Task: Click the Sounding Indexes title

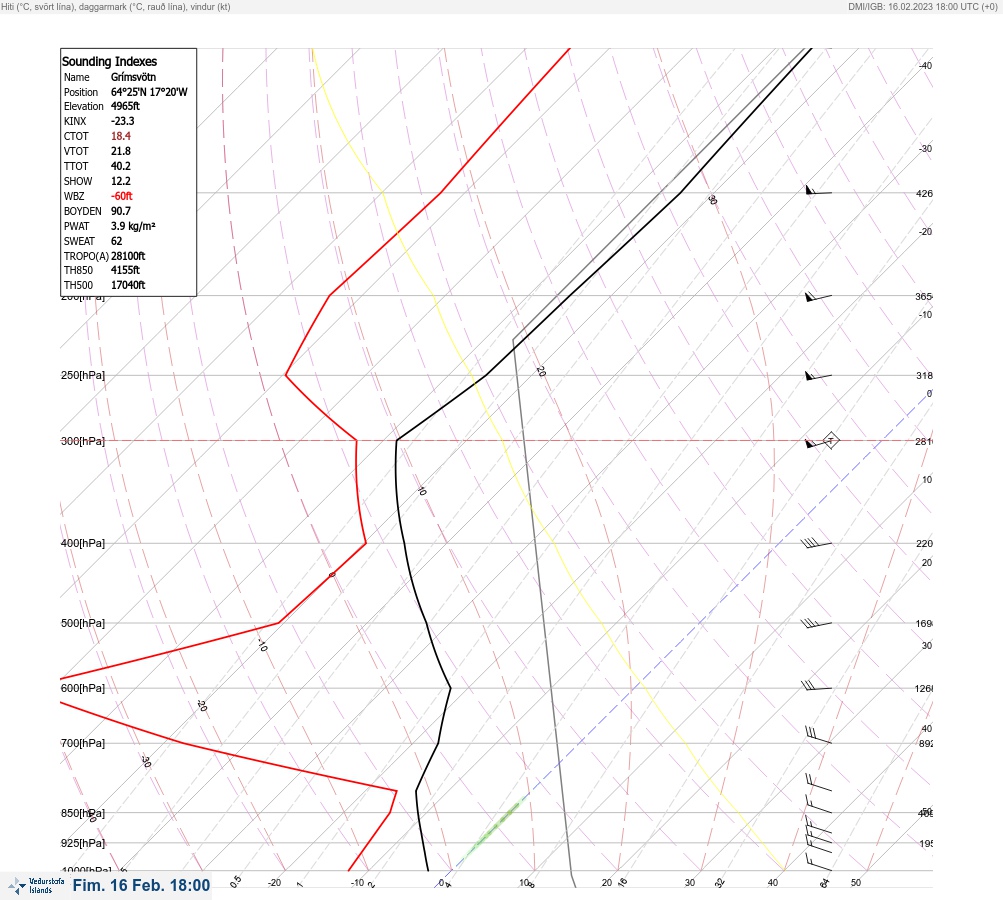Action: pos(109,61)
